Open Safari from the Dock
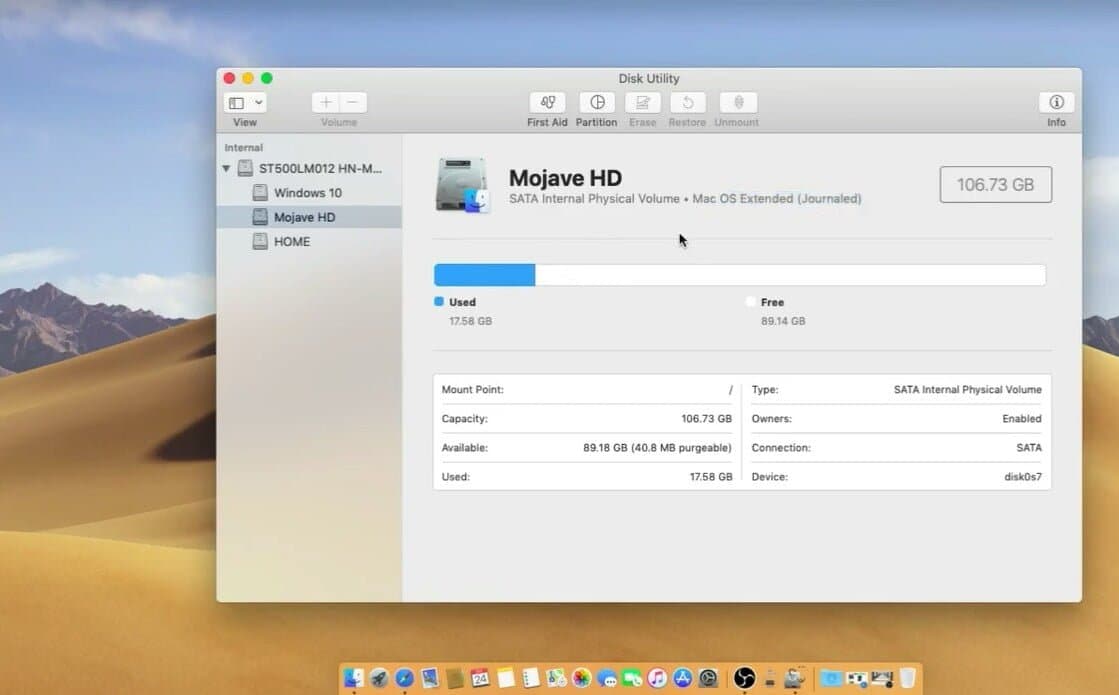The image size is (1119, 695). pos(403,677)
